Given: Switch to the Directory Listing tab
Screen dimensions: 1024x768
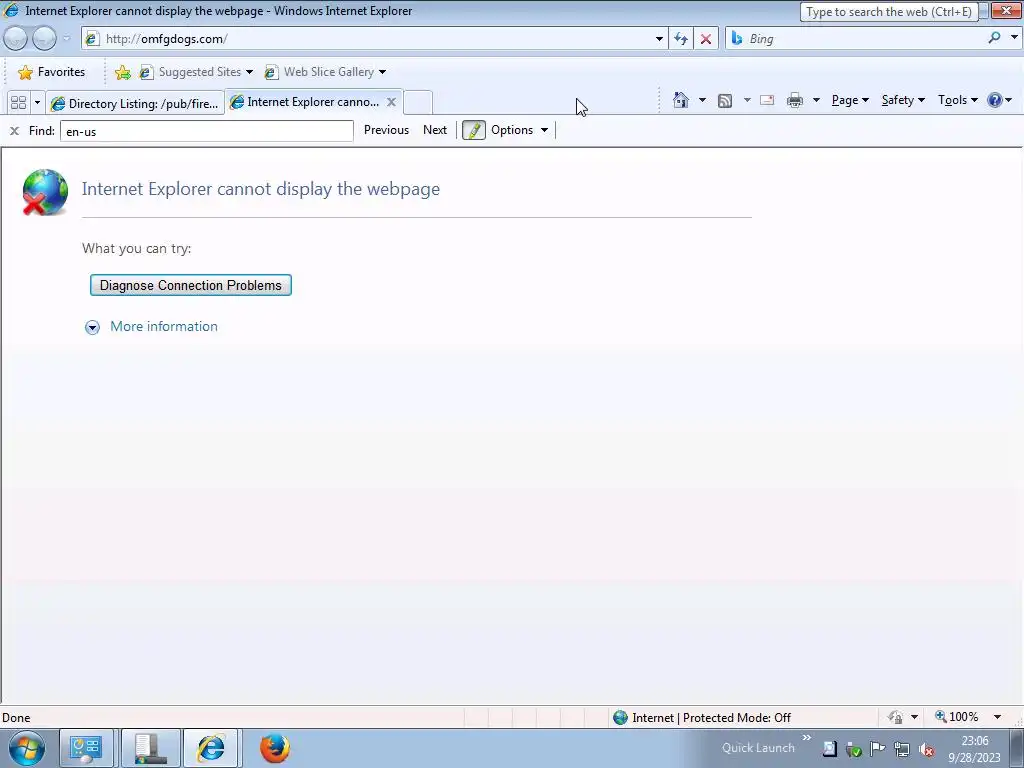Looking at the screenshot, I should pyautogui.click(x=135, y=103).
